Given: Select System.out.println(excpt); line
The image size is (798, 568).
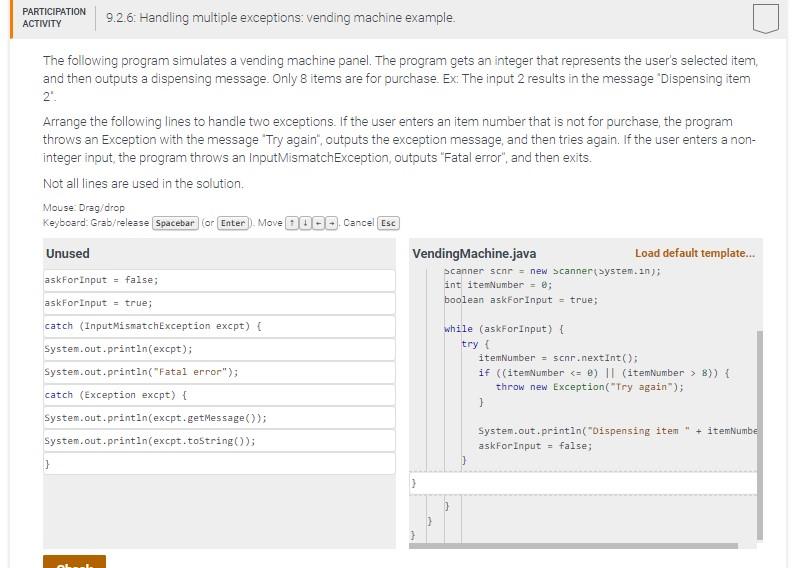Looking at the screenshot, I should [219, 349].
